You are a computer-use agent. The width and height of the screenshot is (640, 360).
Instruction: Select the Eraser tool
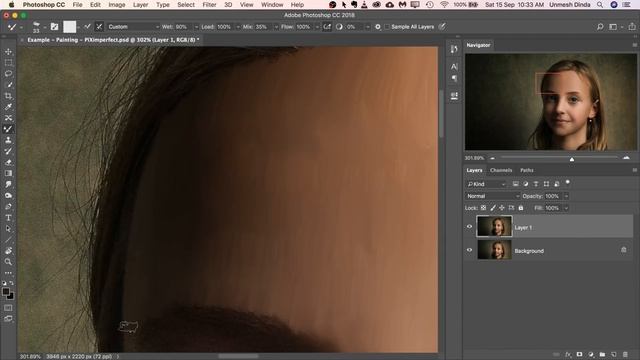pyautogui.click(x=8, y=162)
